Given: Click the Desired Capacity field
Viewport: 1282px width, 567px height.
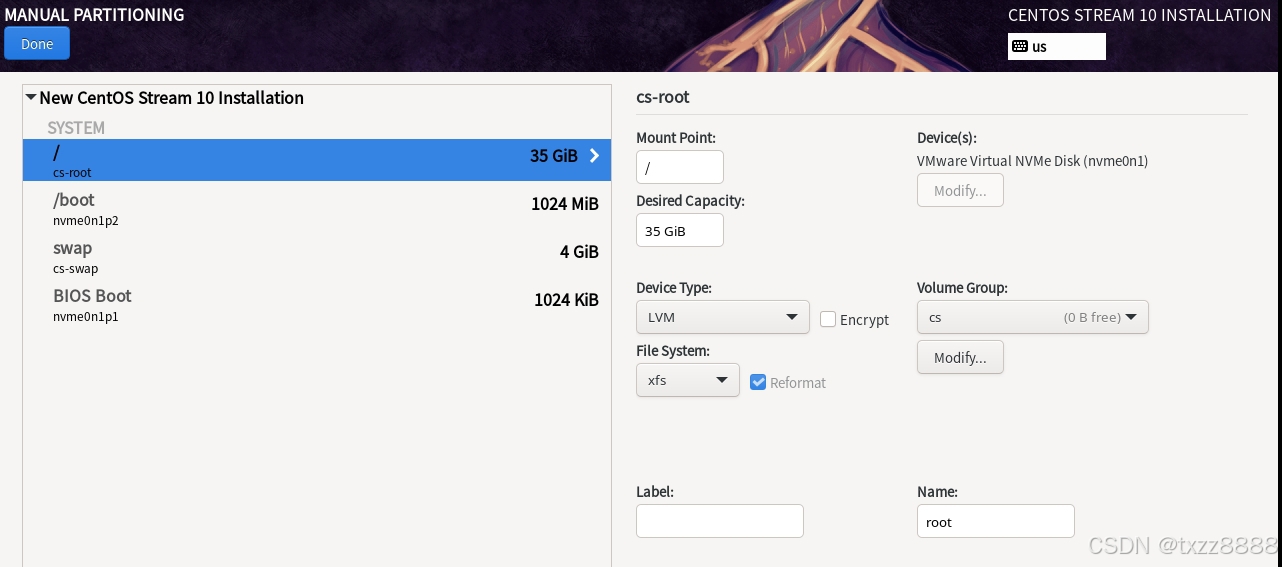Looking at the screenshot, I should 680,230.
